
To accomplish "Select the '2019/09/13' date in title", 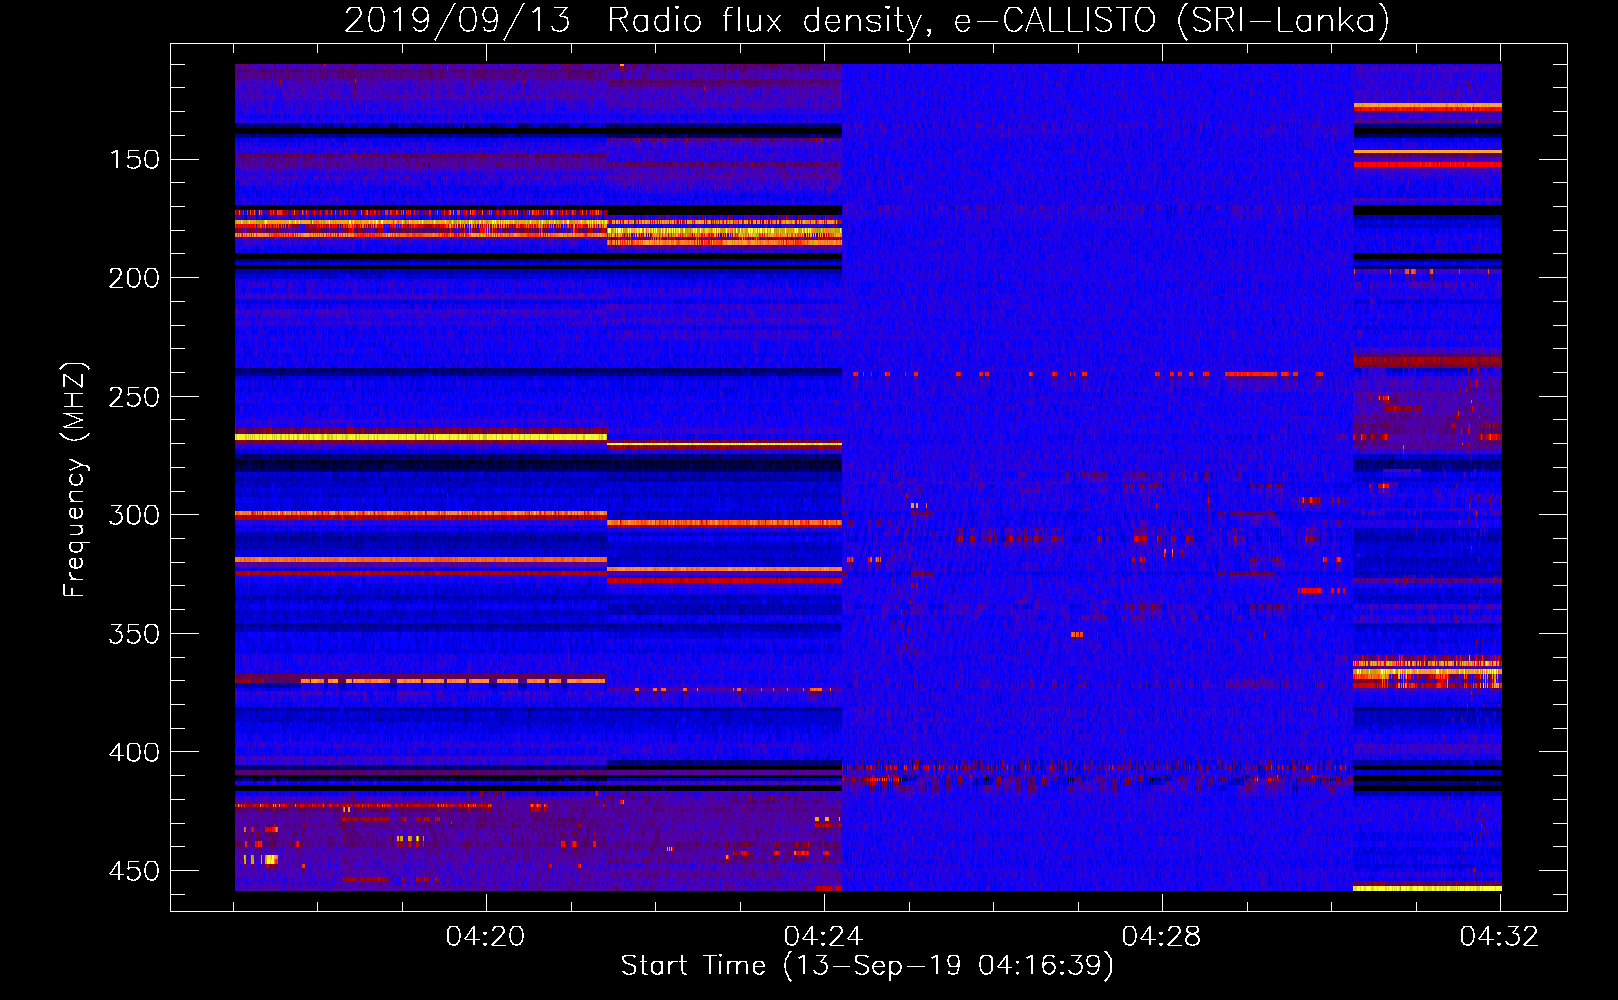I will coord(457,20).
